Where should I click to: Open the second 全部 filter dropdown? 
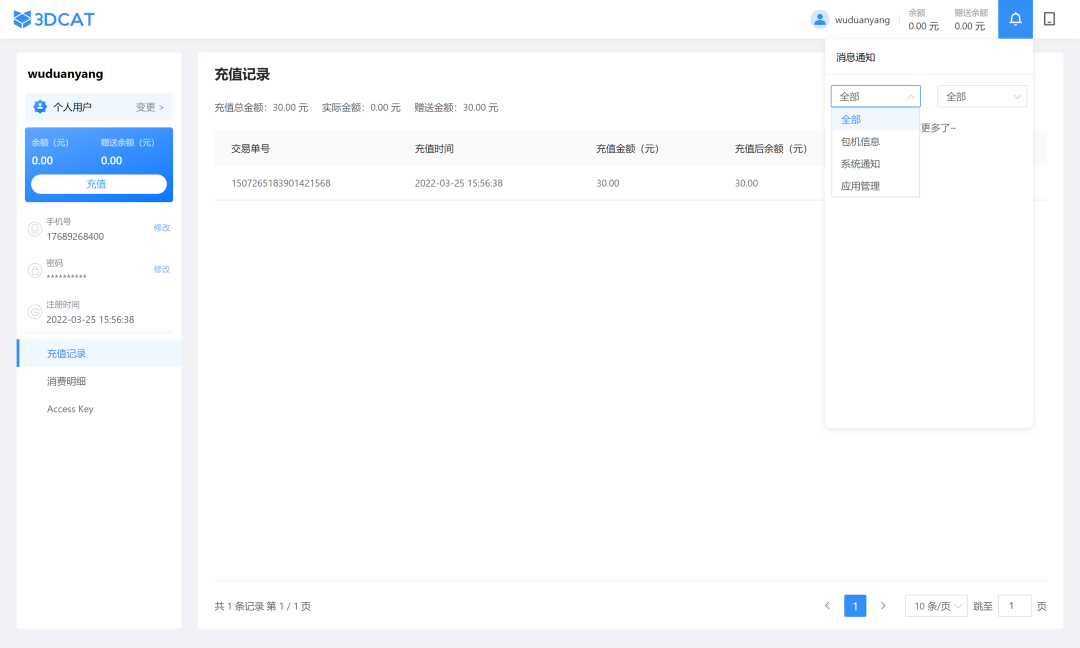coord(981,97)
